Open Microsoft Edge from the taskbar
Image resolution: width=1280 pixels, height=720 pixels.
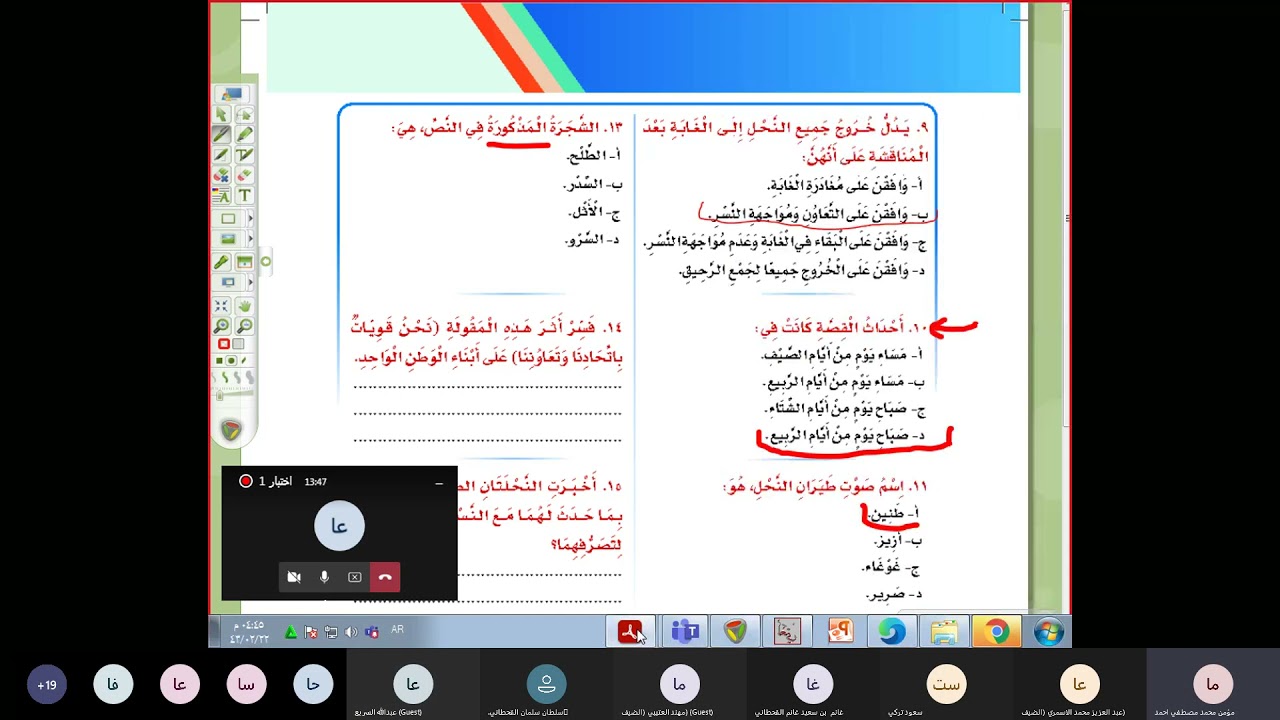[x=892, y=632]
